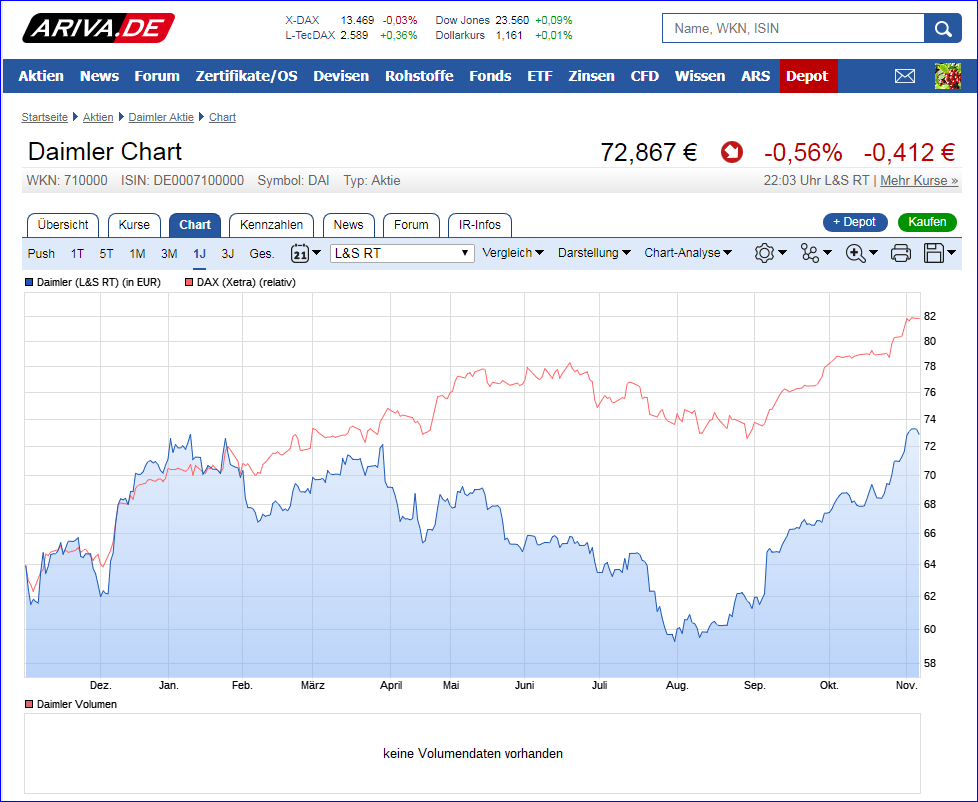Open the user avatar with berries
978x802 pixels.
(x=947, y=76)
